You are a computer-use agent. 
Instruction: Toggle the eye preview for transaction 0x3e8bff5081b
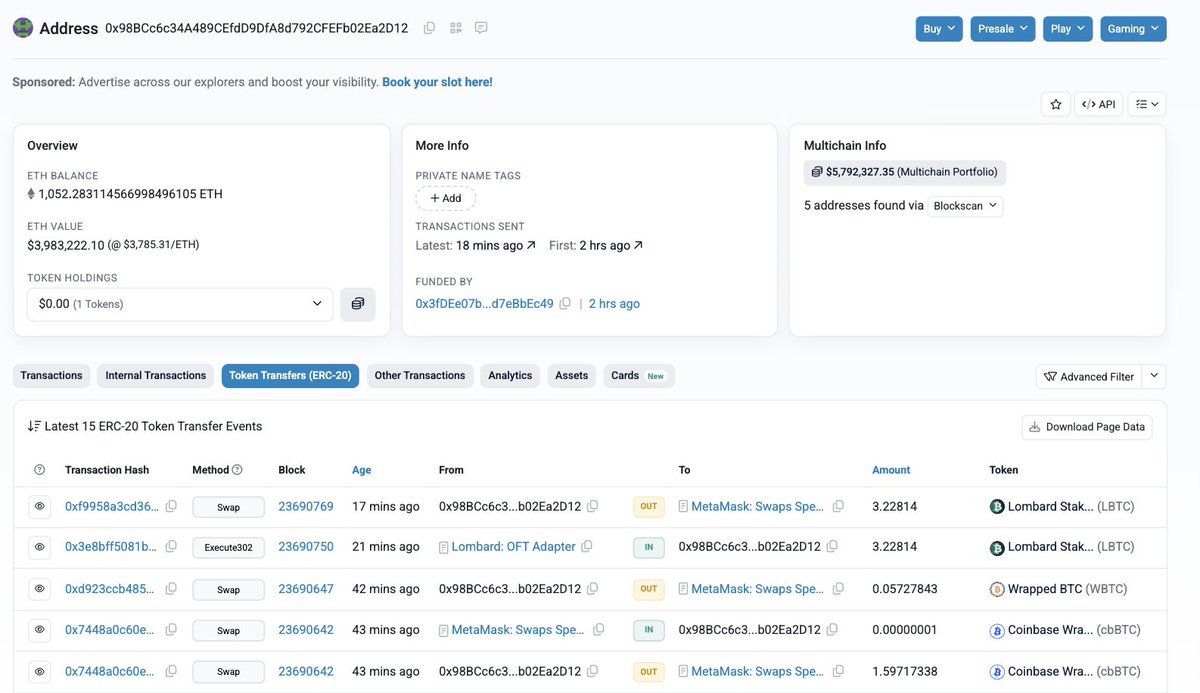[x=40, y=547]
